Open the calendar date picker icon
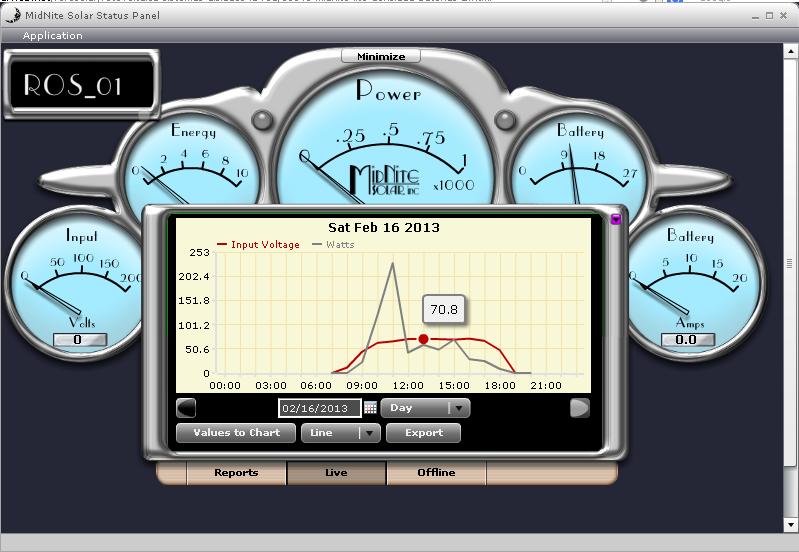The height and width of the screenshot is (552, 799). [x=370, y=408]
